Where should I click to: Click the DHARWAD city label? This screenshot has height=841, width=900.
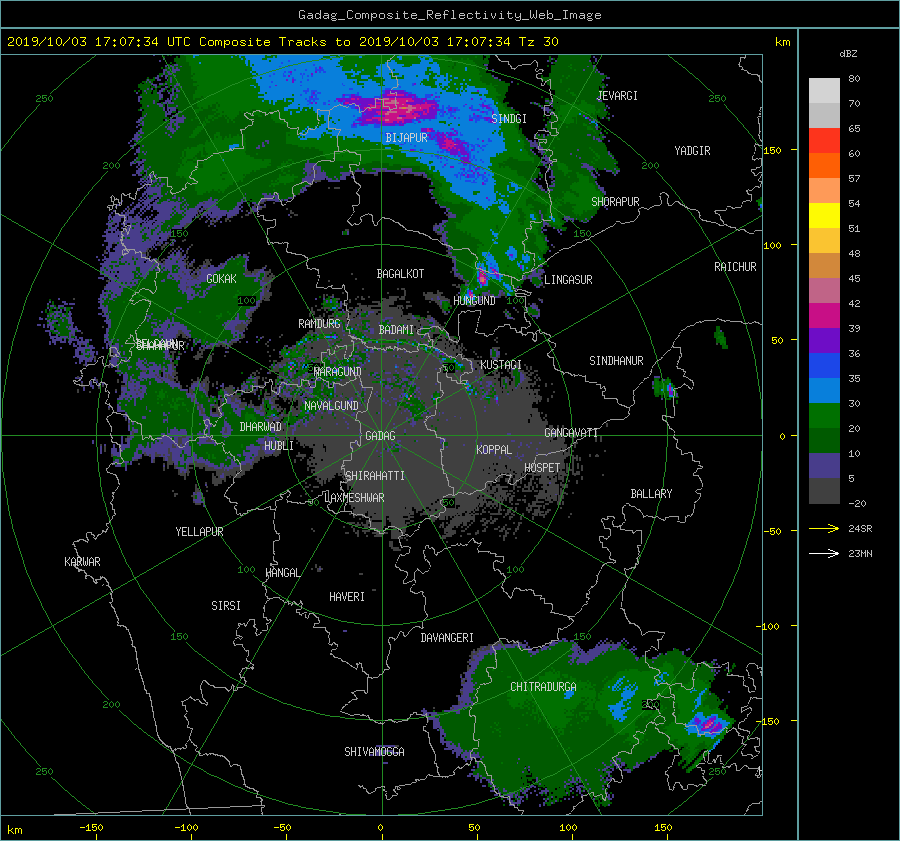click(x=260, y=427)
